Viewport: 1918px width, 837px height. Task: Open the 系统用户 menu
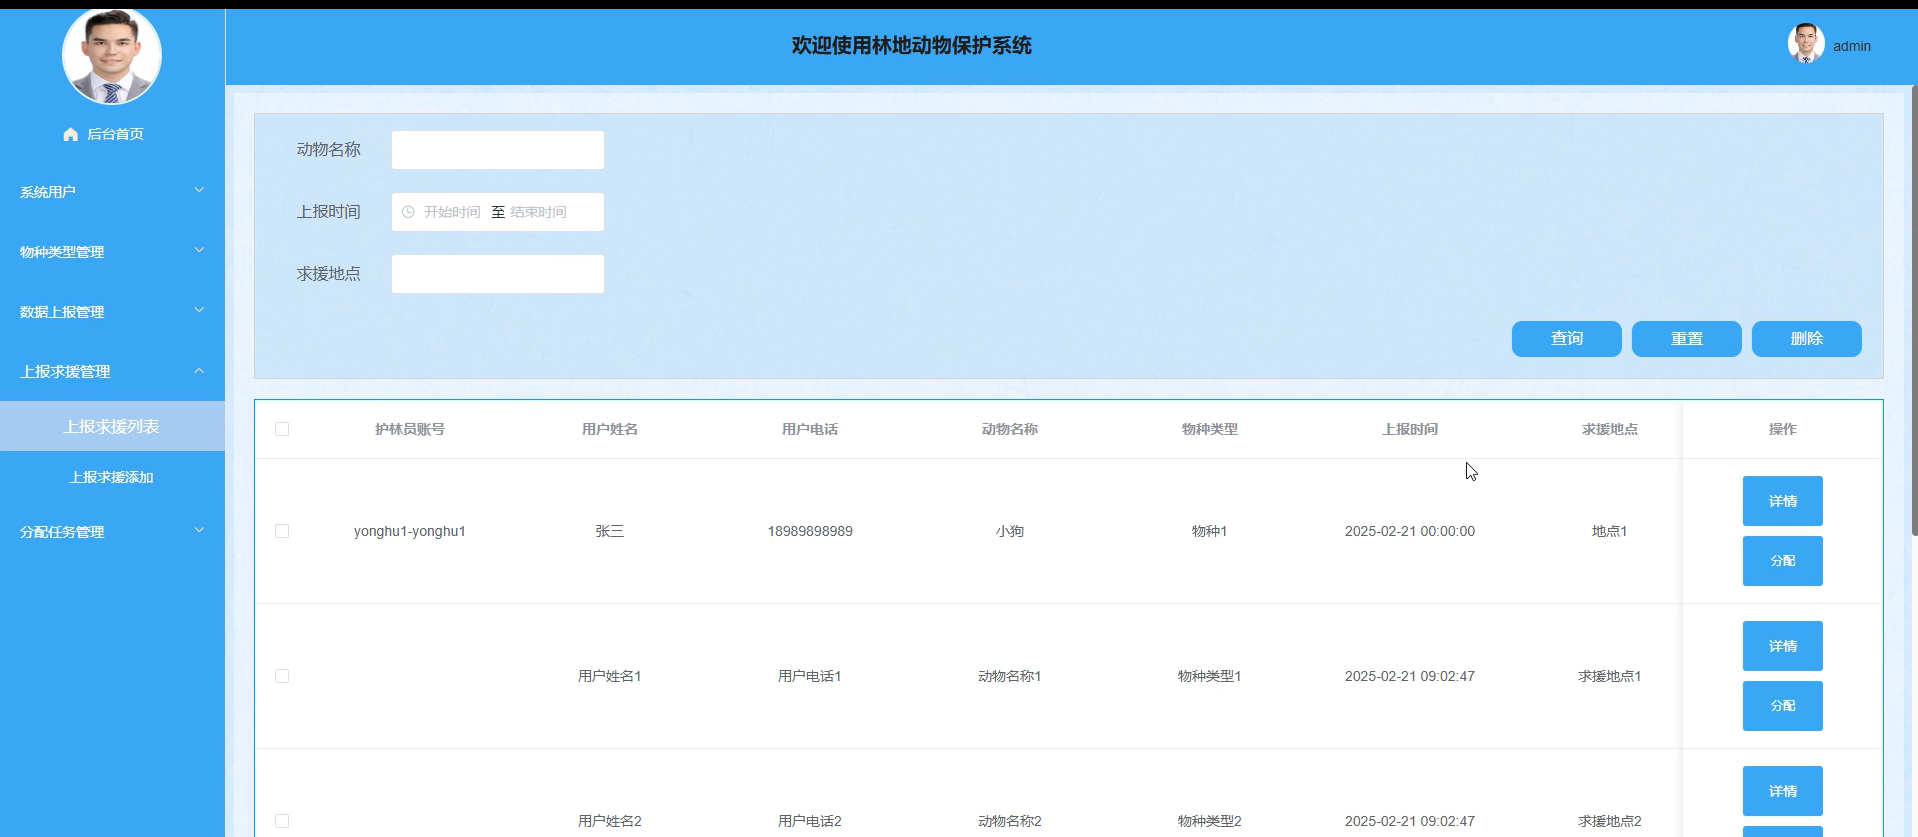coord(112,191)
